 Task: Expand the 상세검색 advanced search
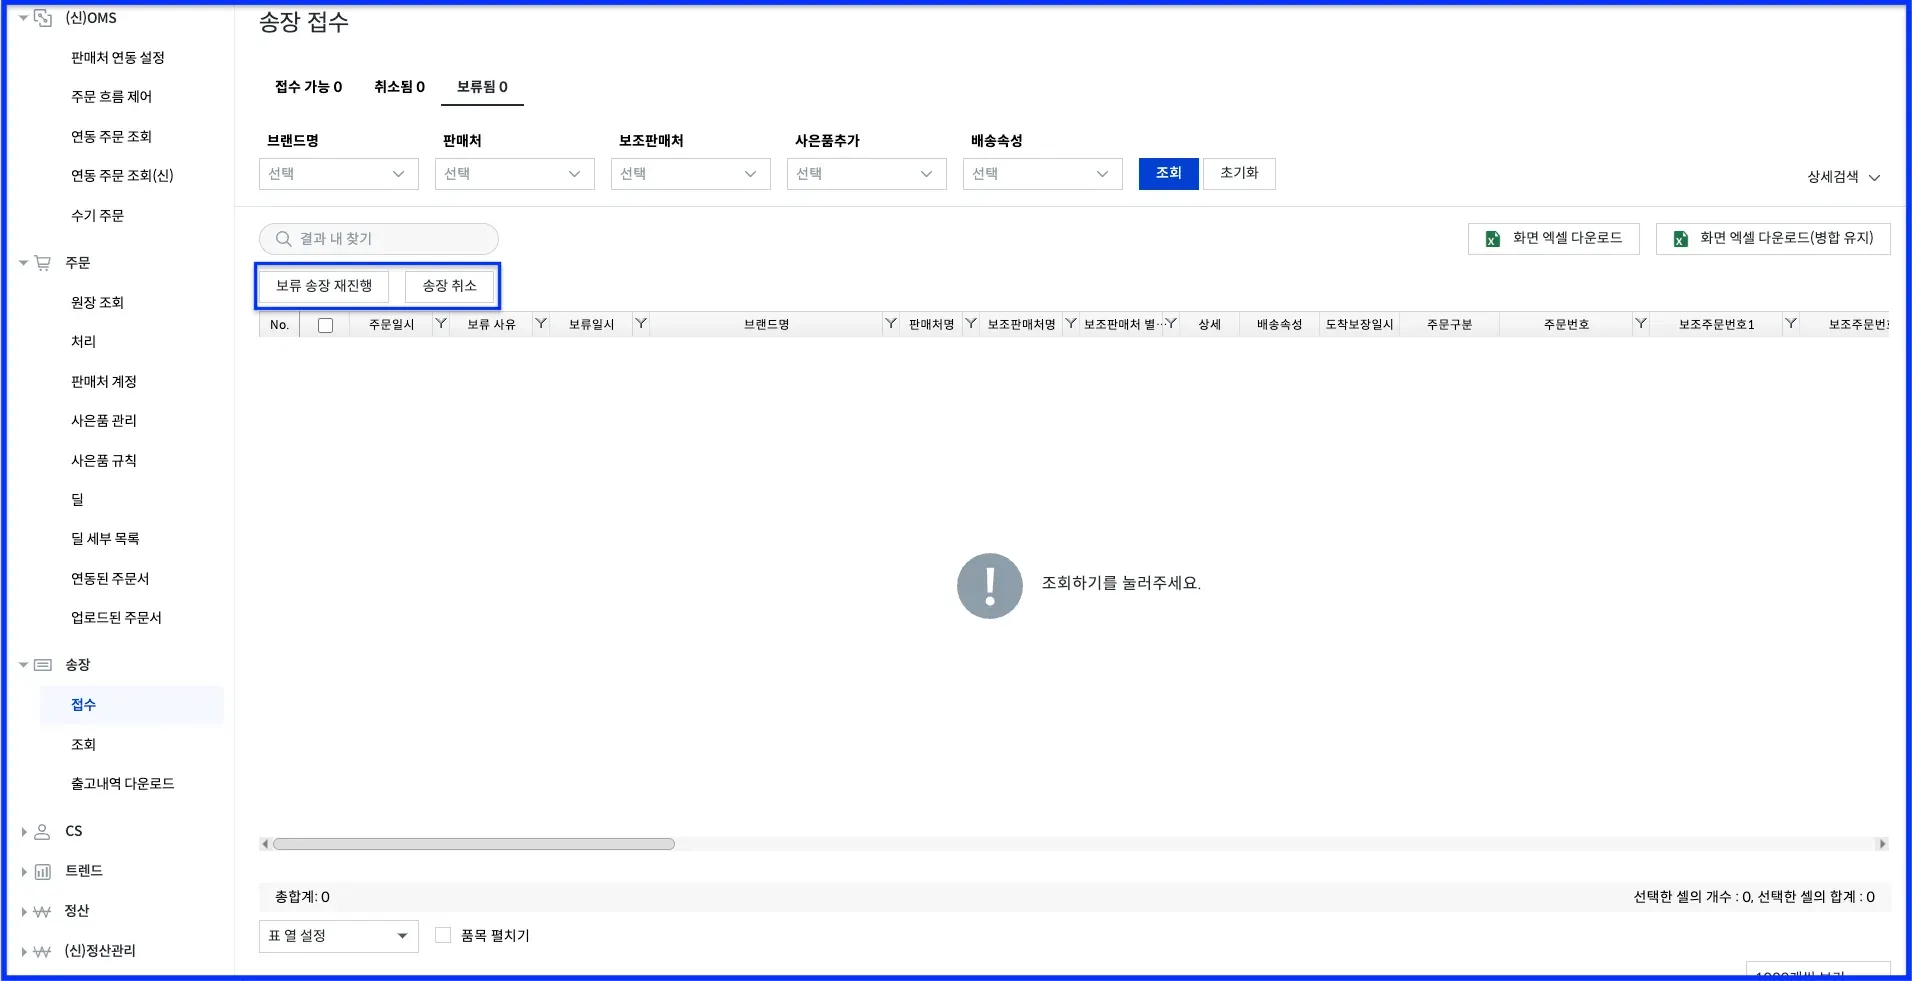point(1843,177)
